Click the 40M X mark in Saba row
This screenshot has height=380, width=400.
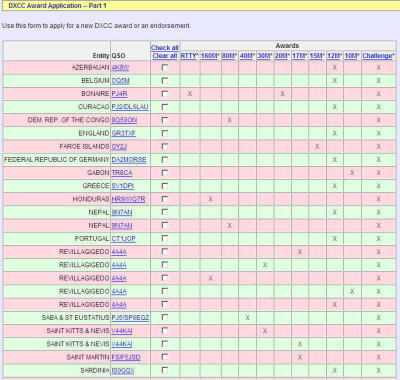[x=247, y=318]
